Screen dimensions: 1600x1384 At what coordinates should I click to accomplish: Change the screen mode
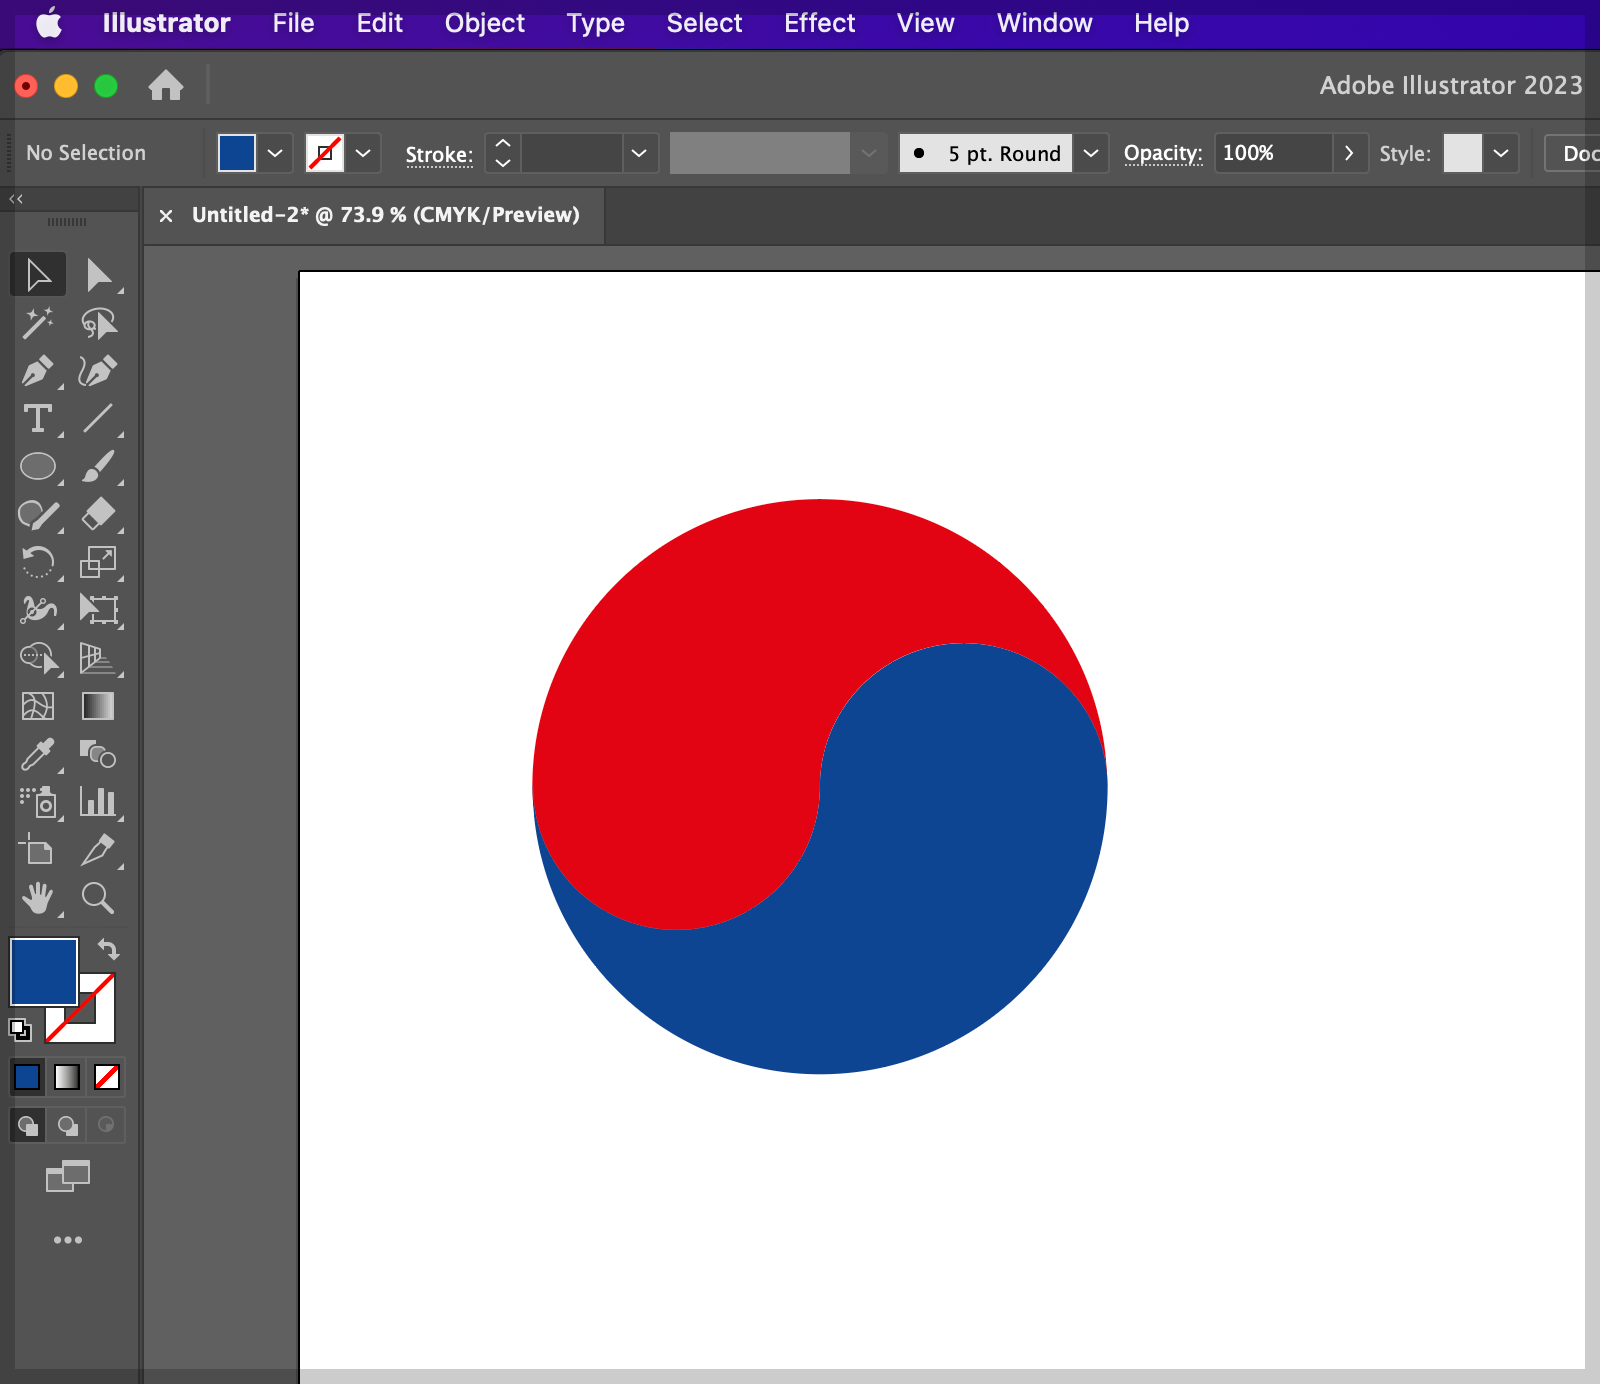pos(68,1176)
